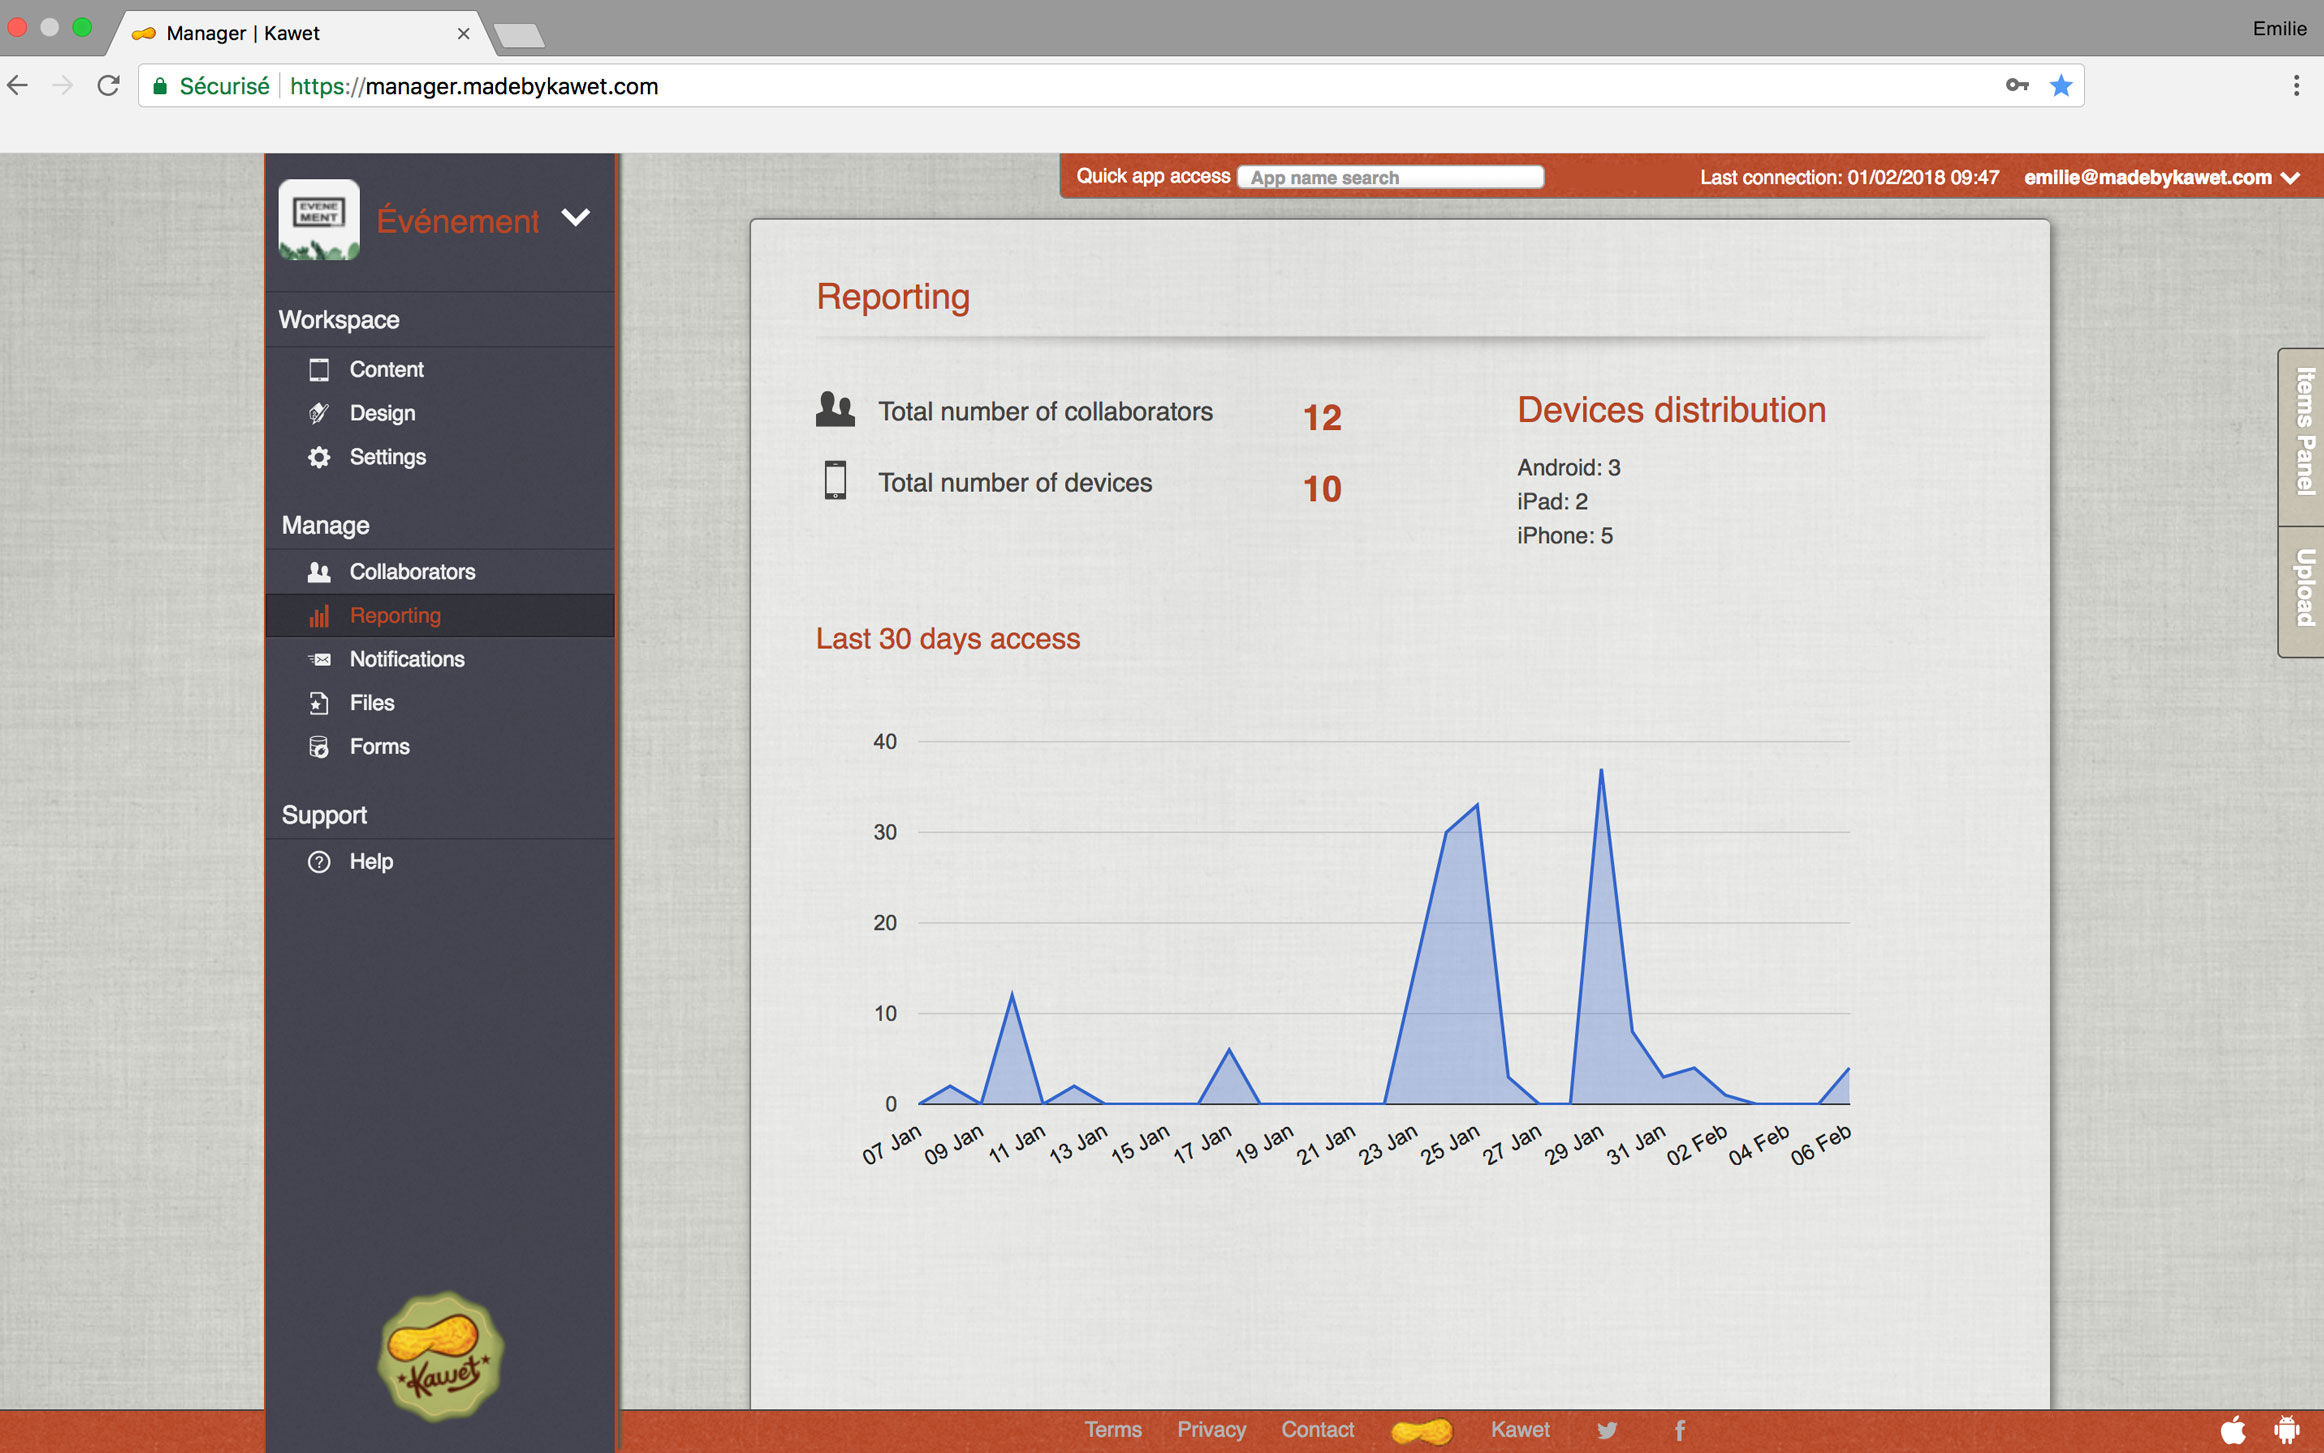Click the Terms link in the footer
Viewport: 2324px width, 1453px height.
1113,1430
